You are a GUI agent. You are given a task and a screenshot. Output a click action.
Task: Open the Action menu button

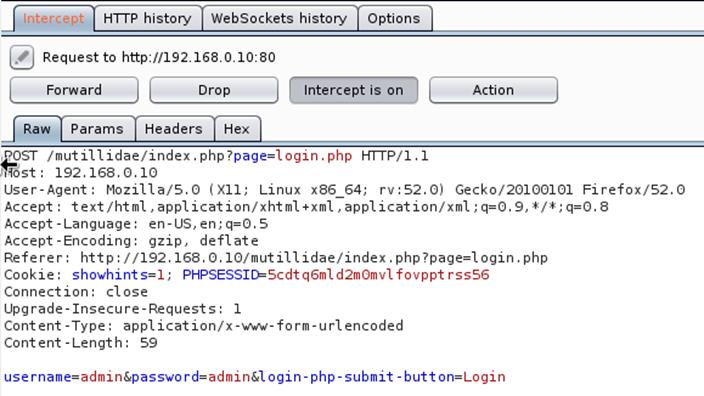click(493, 90)
